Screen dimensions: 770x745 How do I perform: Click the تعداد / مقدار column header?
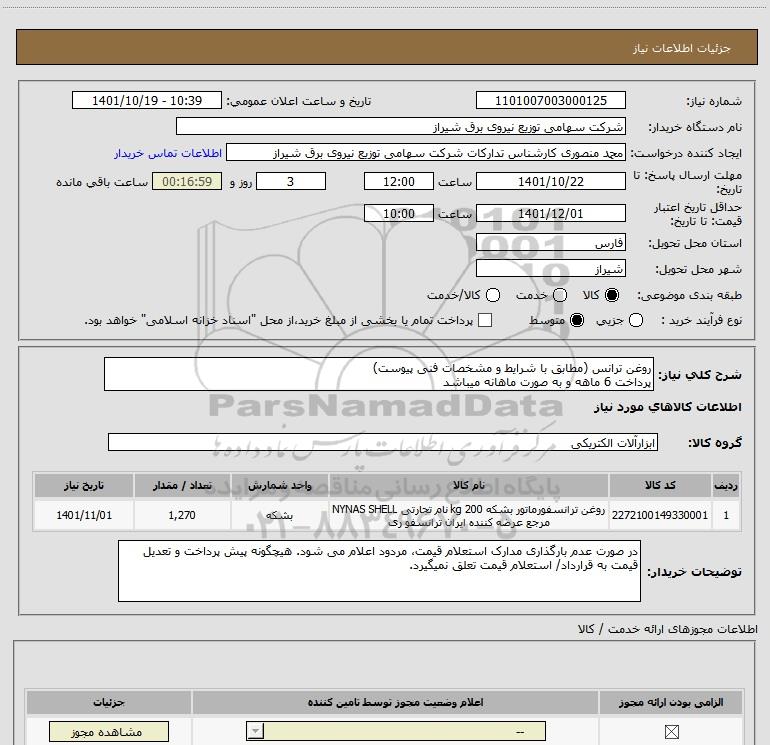(182, 485)
